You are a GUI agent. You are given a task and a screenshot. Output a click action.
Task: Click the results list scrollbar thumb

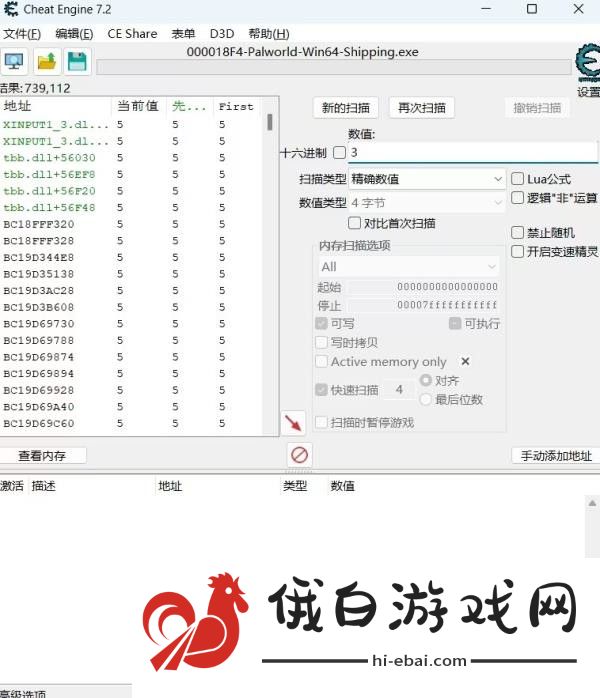[270, 122]
